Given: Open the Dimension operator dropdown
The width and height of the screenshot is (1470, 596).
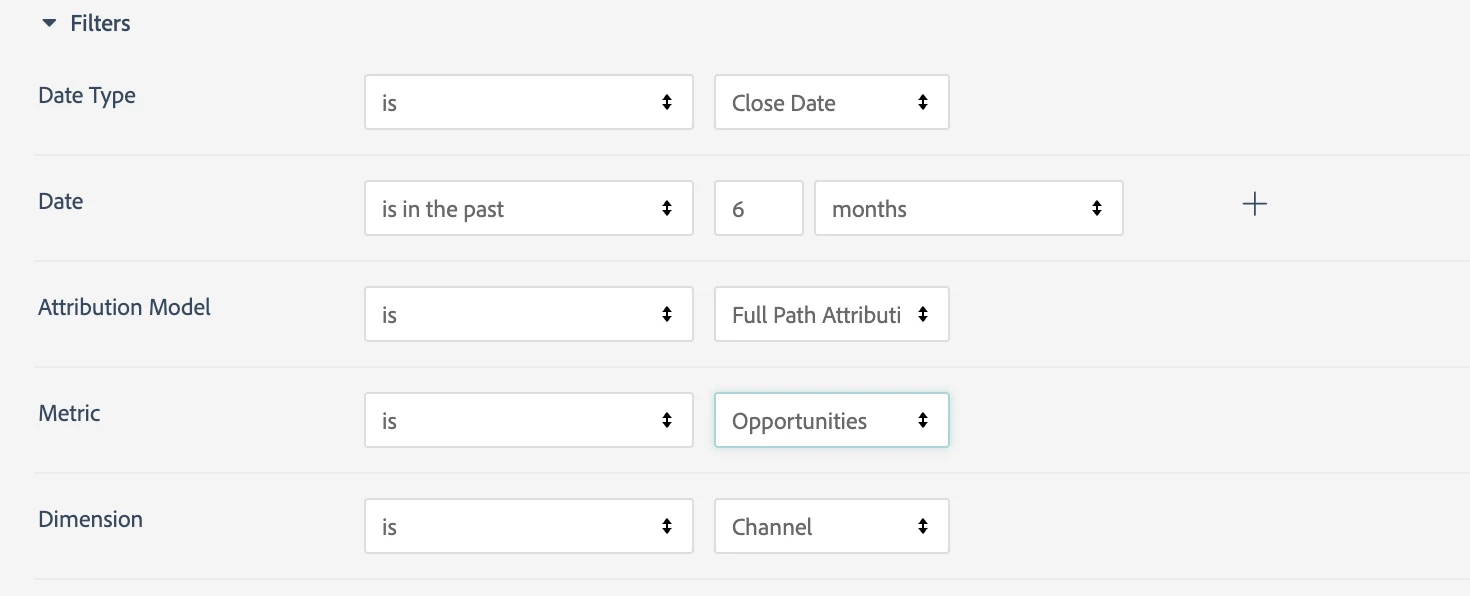Looking at the screenshot, I should click(x=528, y=526).
